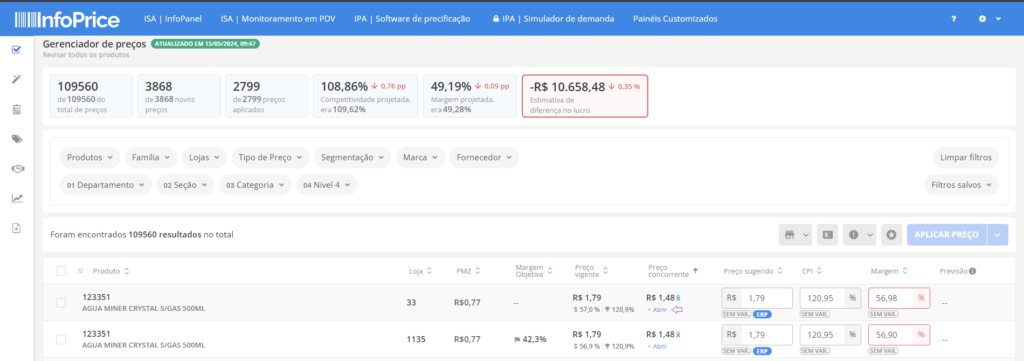
Task: Sort by PMZ column arrows
Action: click(x=478, y=271)
